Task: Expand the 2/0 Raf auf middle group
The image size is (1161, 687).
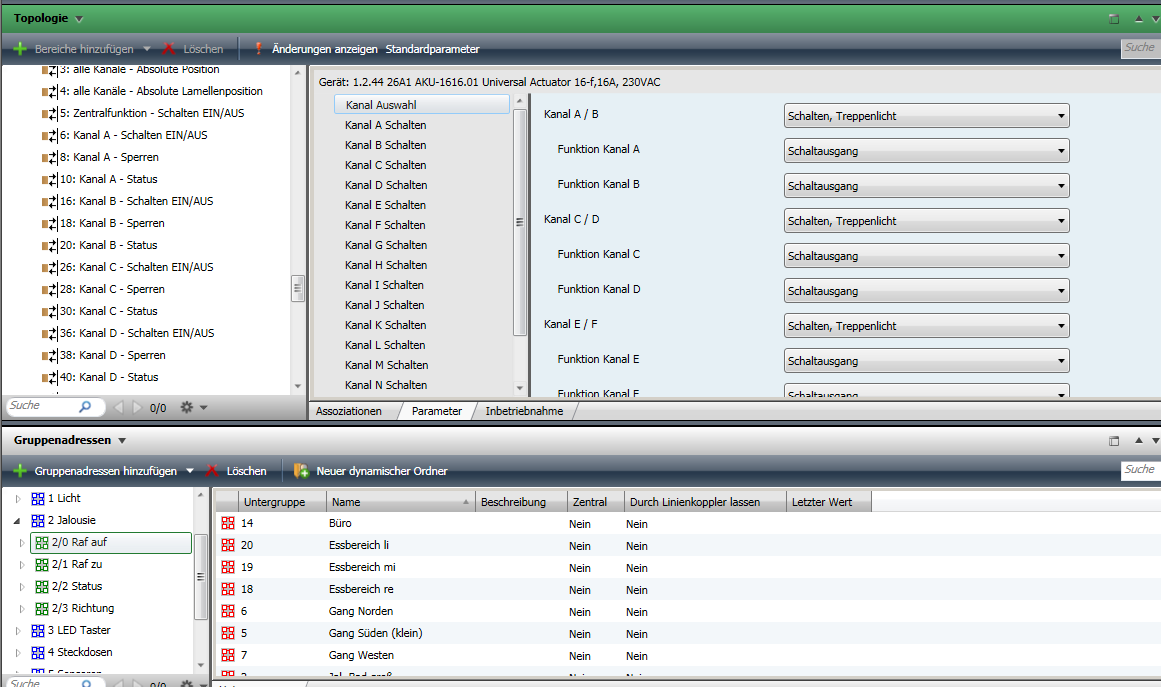Action: pyautogui.click(x=22, y=543)
